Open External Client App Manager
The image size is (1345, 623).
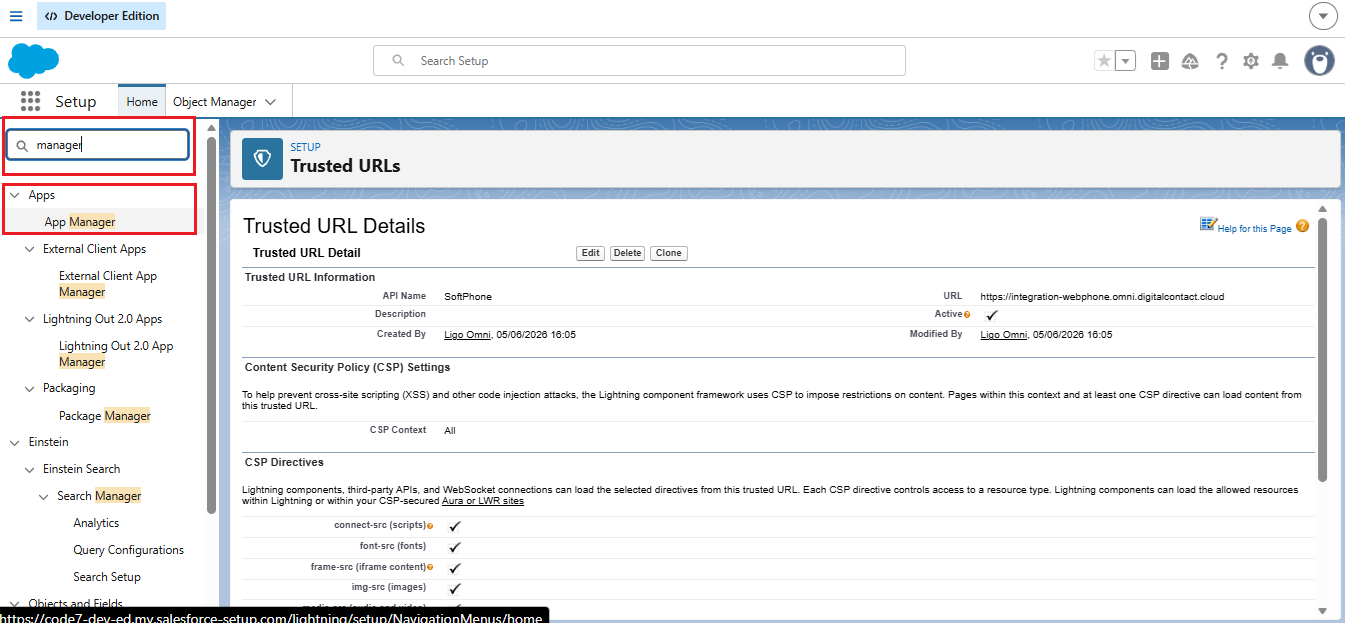tap(108, 284)
